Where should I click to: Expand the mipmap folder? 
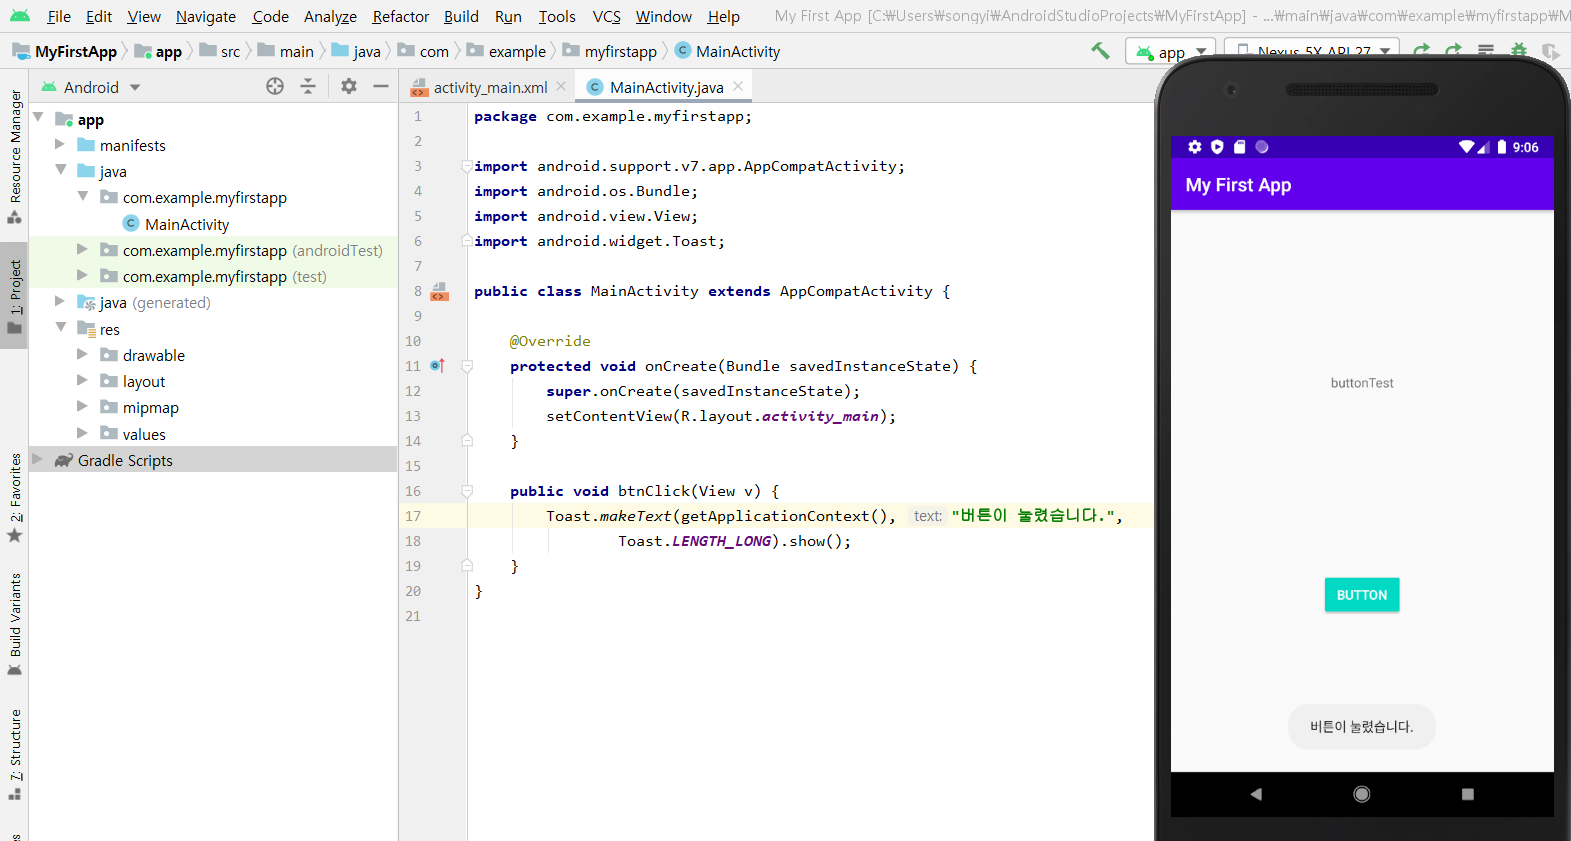(x=83, y=407)
